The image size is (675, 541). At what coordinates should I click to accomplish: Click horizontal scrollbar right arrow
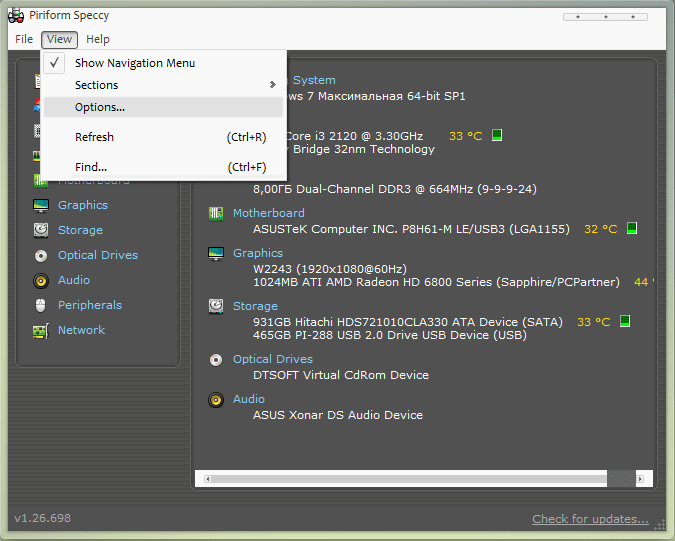click(x=640, y=479)
